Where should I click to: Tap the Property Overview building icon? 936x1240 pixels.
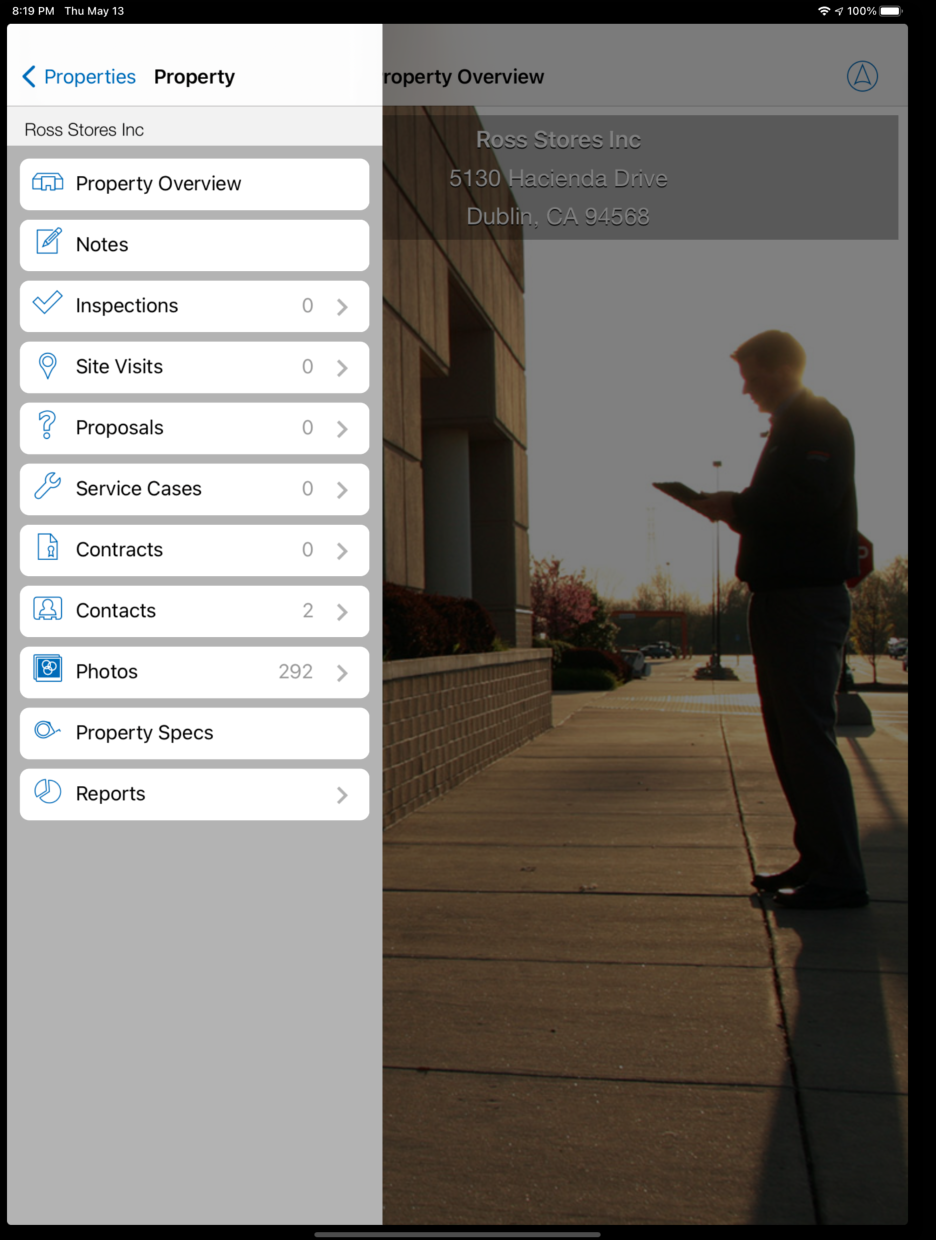coord(48,183)
